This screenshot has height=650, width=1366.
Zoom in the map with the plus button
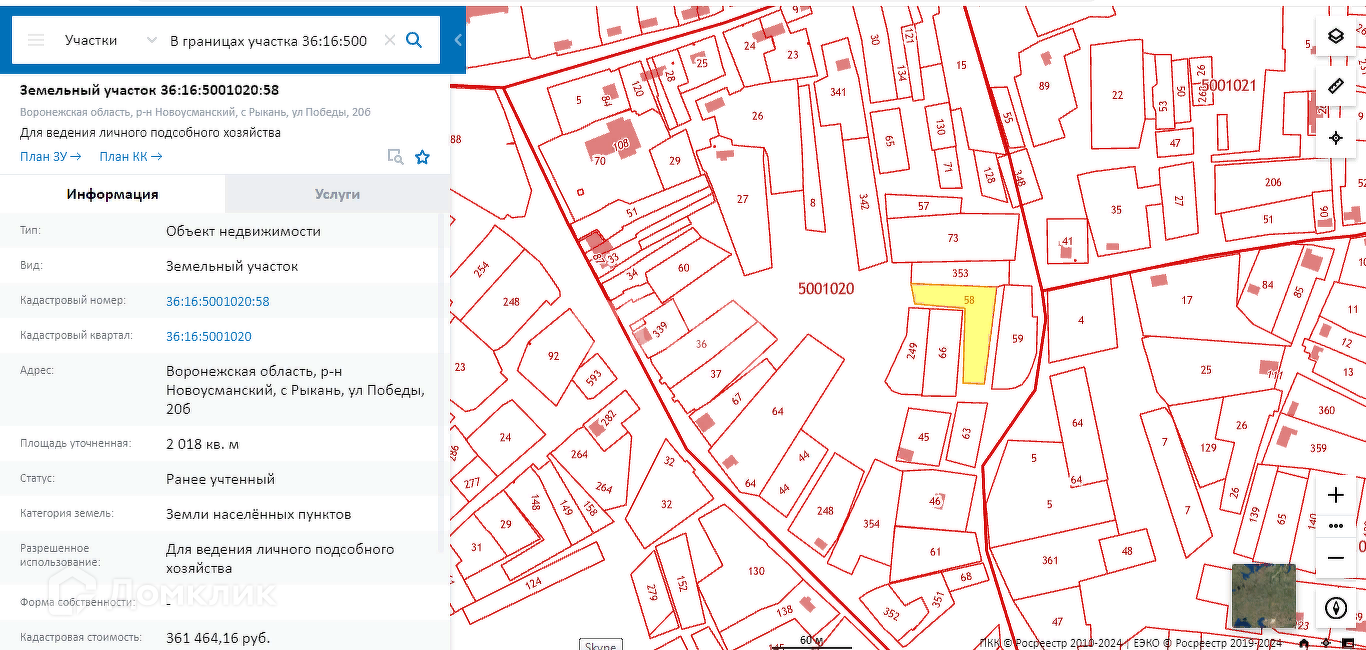click(1336, 494)
